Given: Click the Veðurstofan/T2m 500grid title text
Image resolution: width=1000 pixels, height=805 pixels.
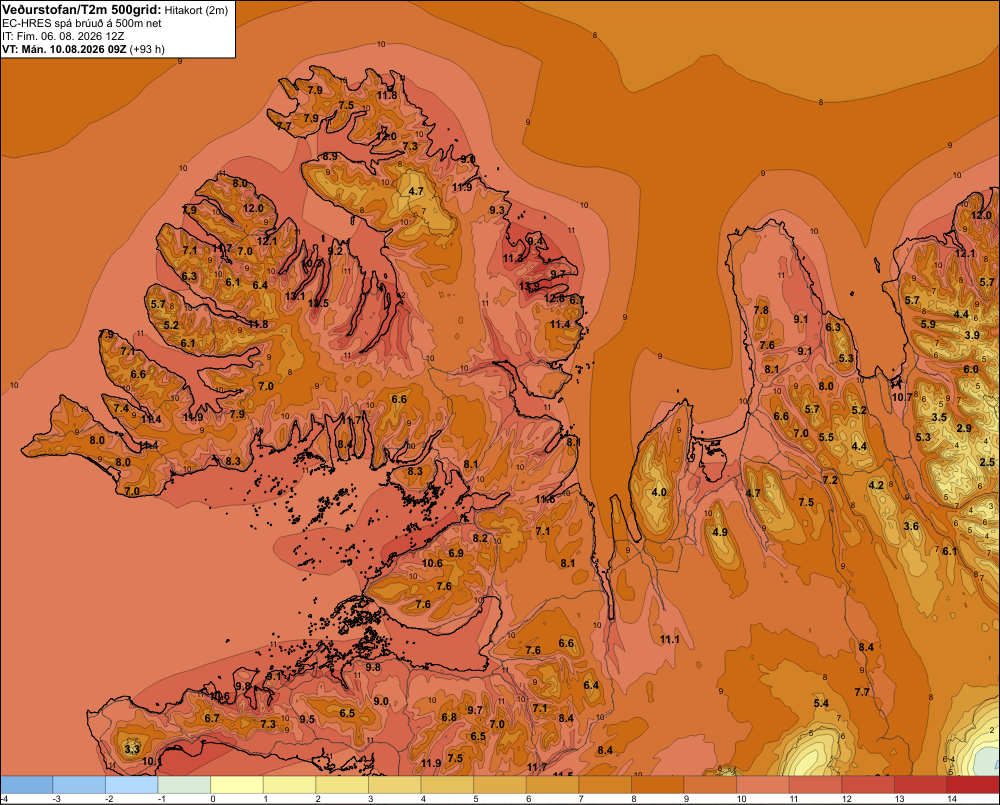Looking at the screenshot, I should tap(82, 9).
